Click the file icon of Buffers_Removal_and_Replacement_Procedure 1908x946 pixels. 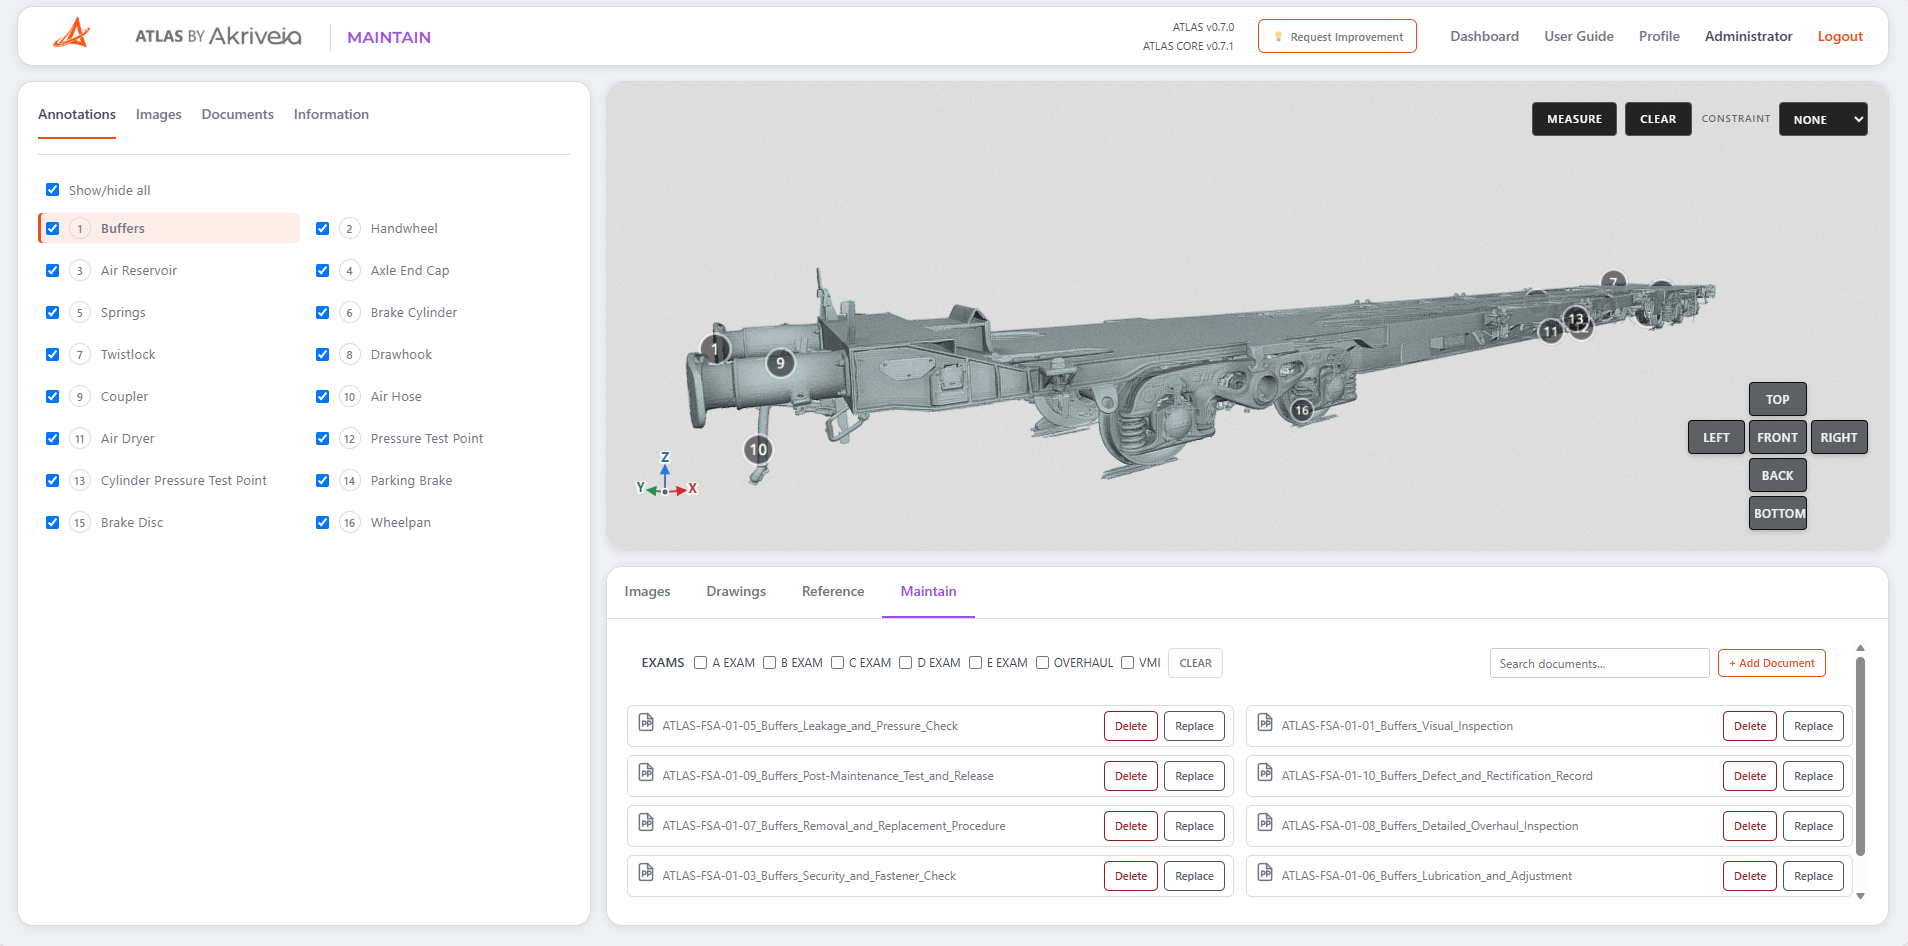pos(647,823)
